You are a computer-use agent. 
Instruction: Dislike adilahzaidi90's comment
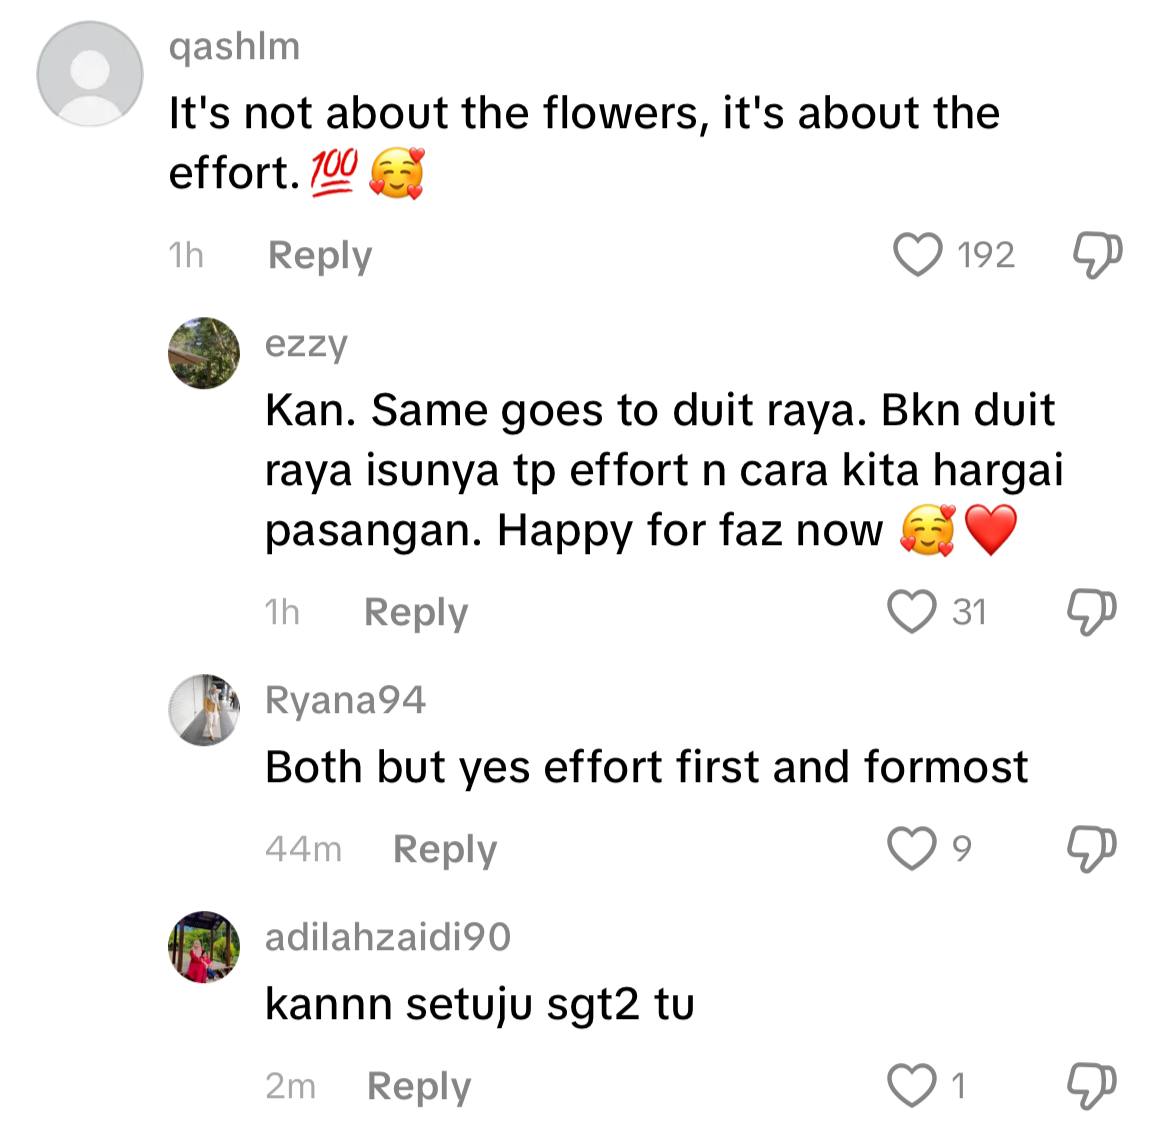[x=1091, y=1085]
